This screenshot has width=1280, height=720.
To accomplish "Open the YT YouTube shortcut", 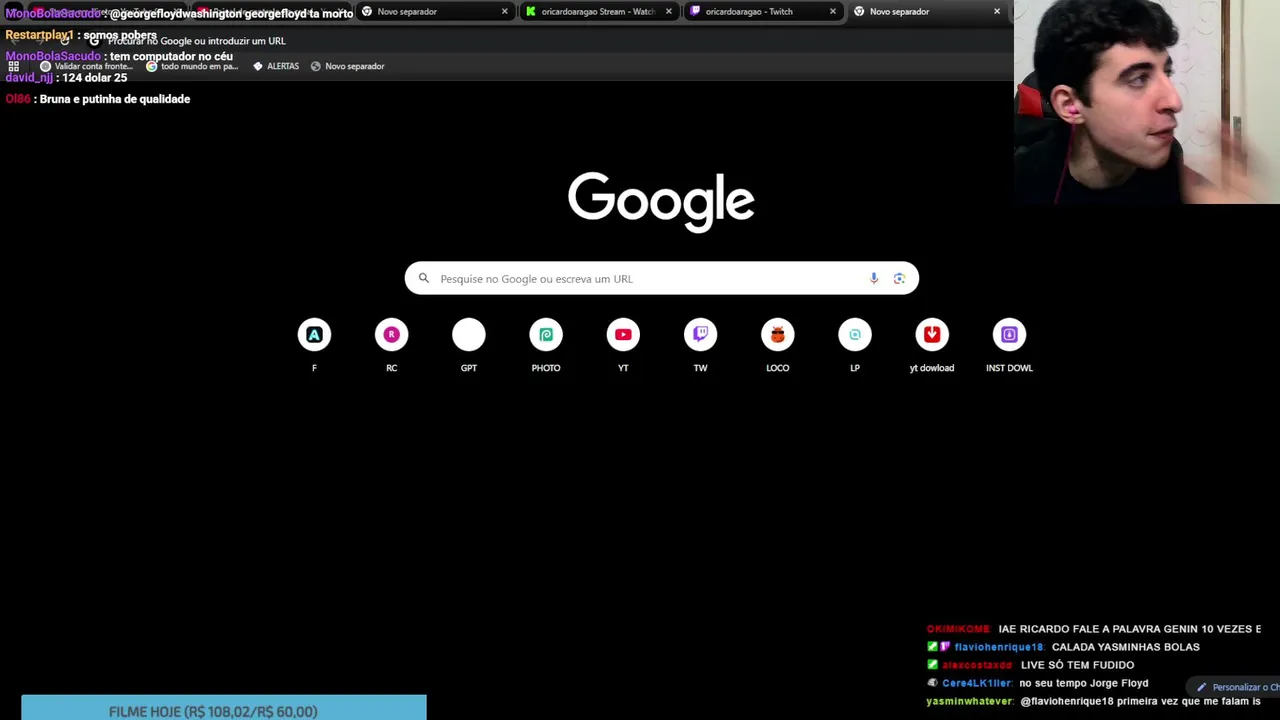I will pyautogui.click(x=623, y=346).
